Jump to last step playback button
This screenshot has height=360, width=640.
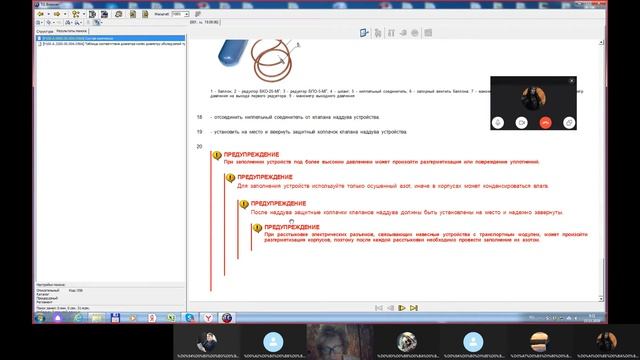(413, 308)
